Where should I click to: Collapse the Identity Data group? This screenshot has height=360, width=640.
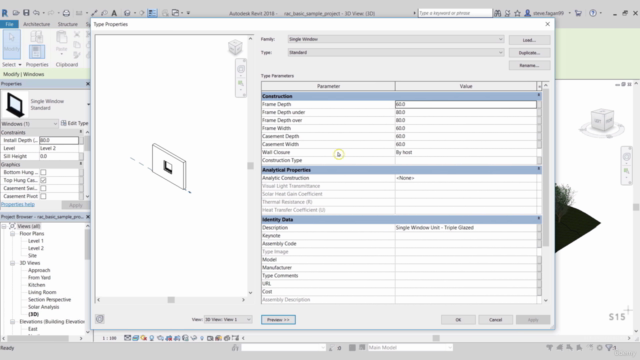(x=539, y=219)
